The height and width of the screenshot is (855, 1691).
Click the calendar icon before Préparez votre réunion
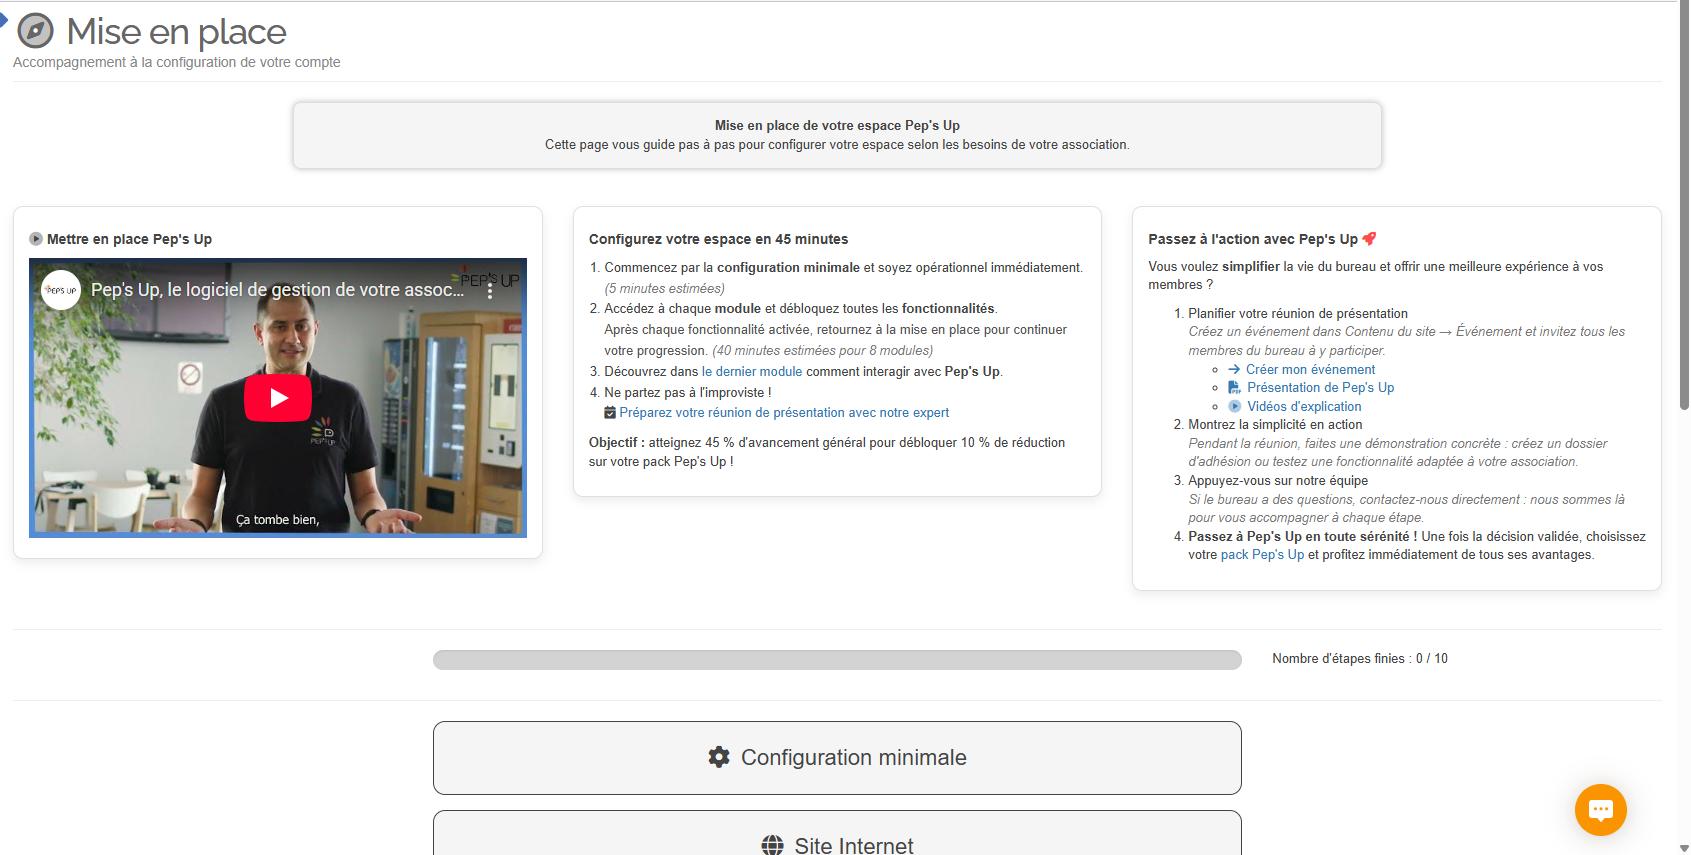tap(610, 412)
